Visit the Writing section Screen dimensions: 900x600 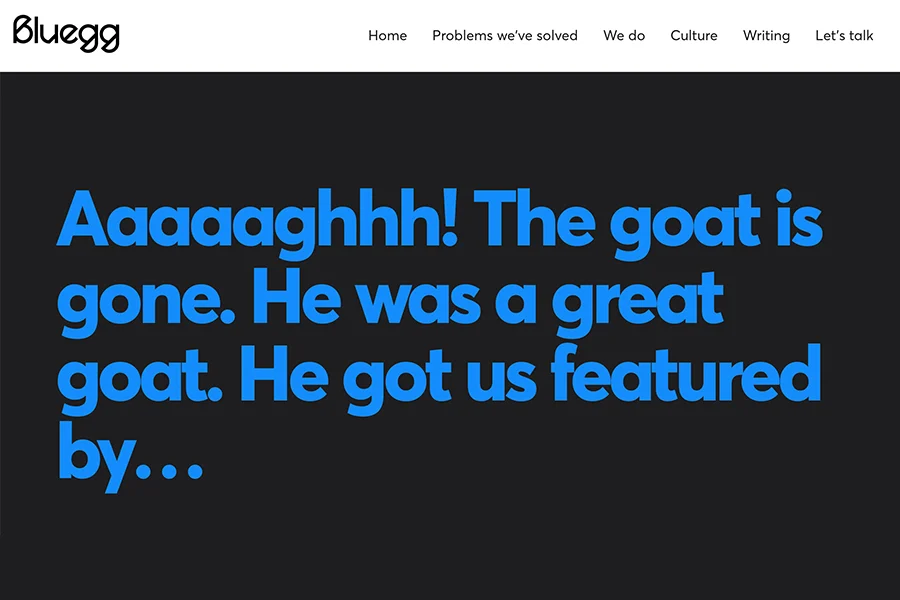pyautogui.click(x=766, y=36)
